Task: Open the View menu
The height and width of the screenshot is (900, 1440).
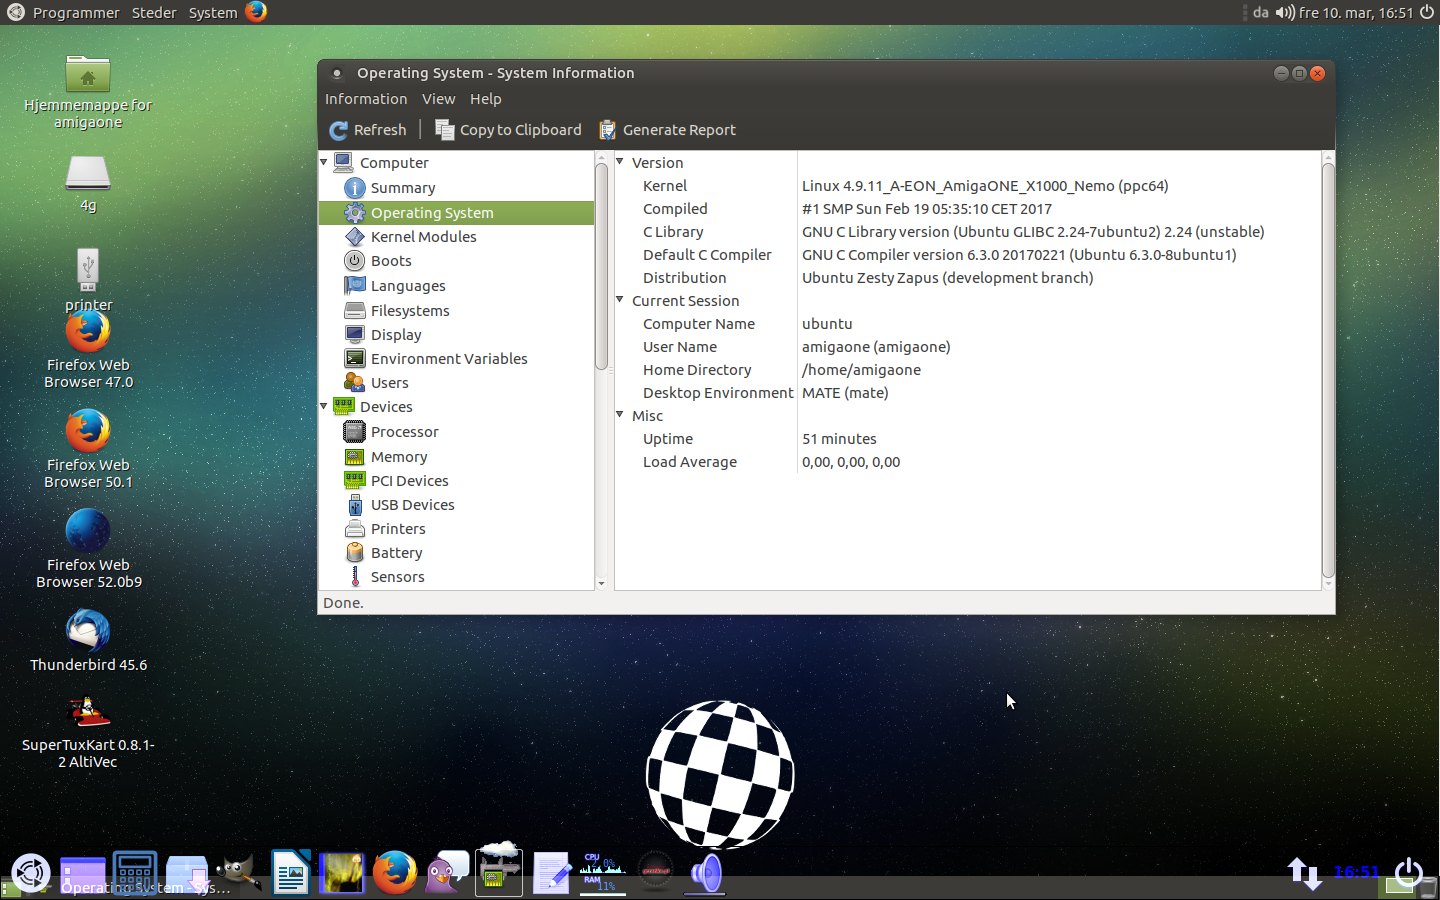Action: point(438,99)
